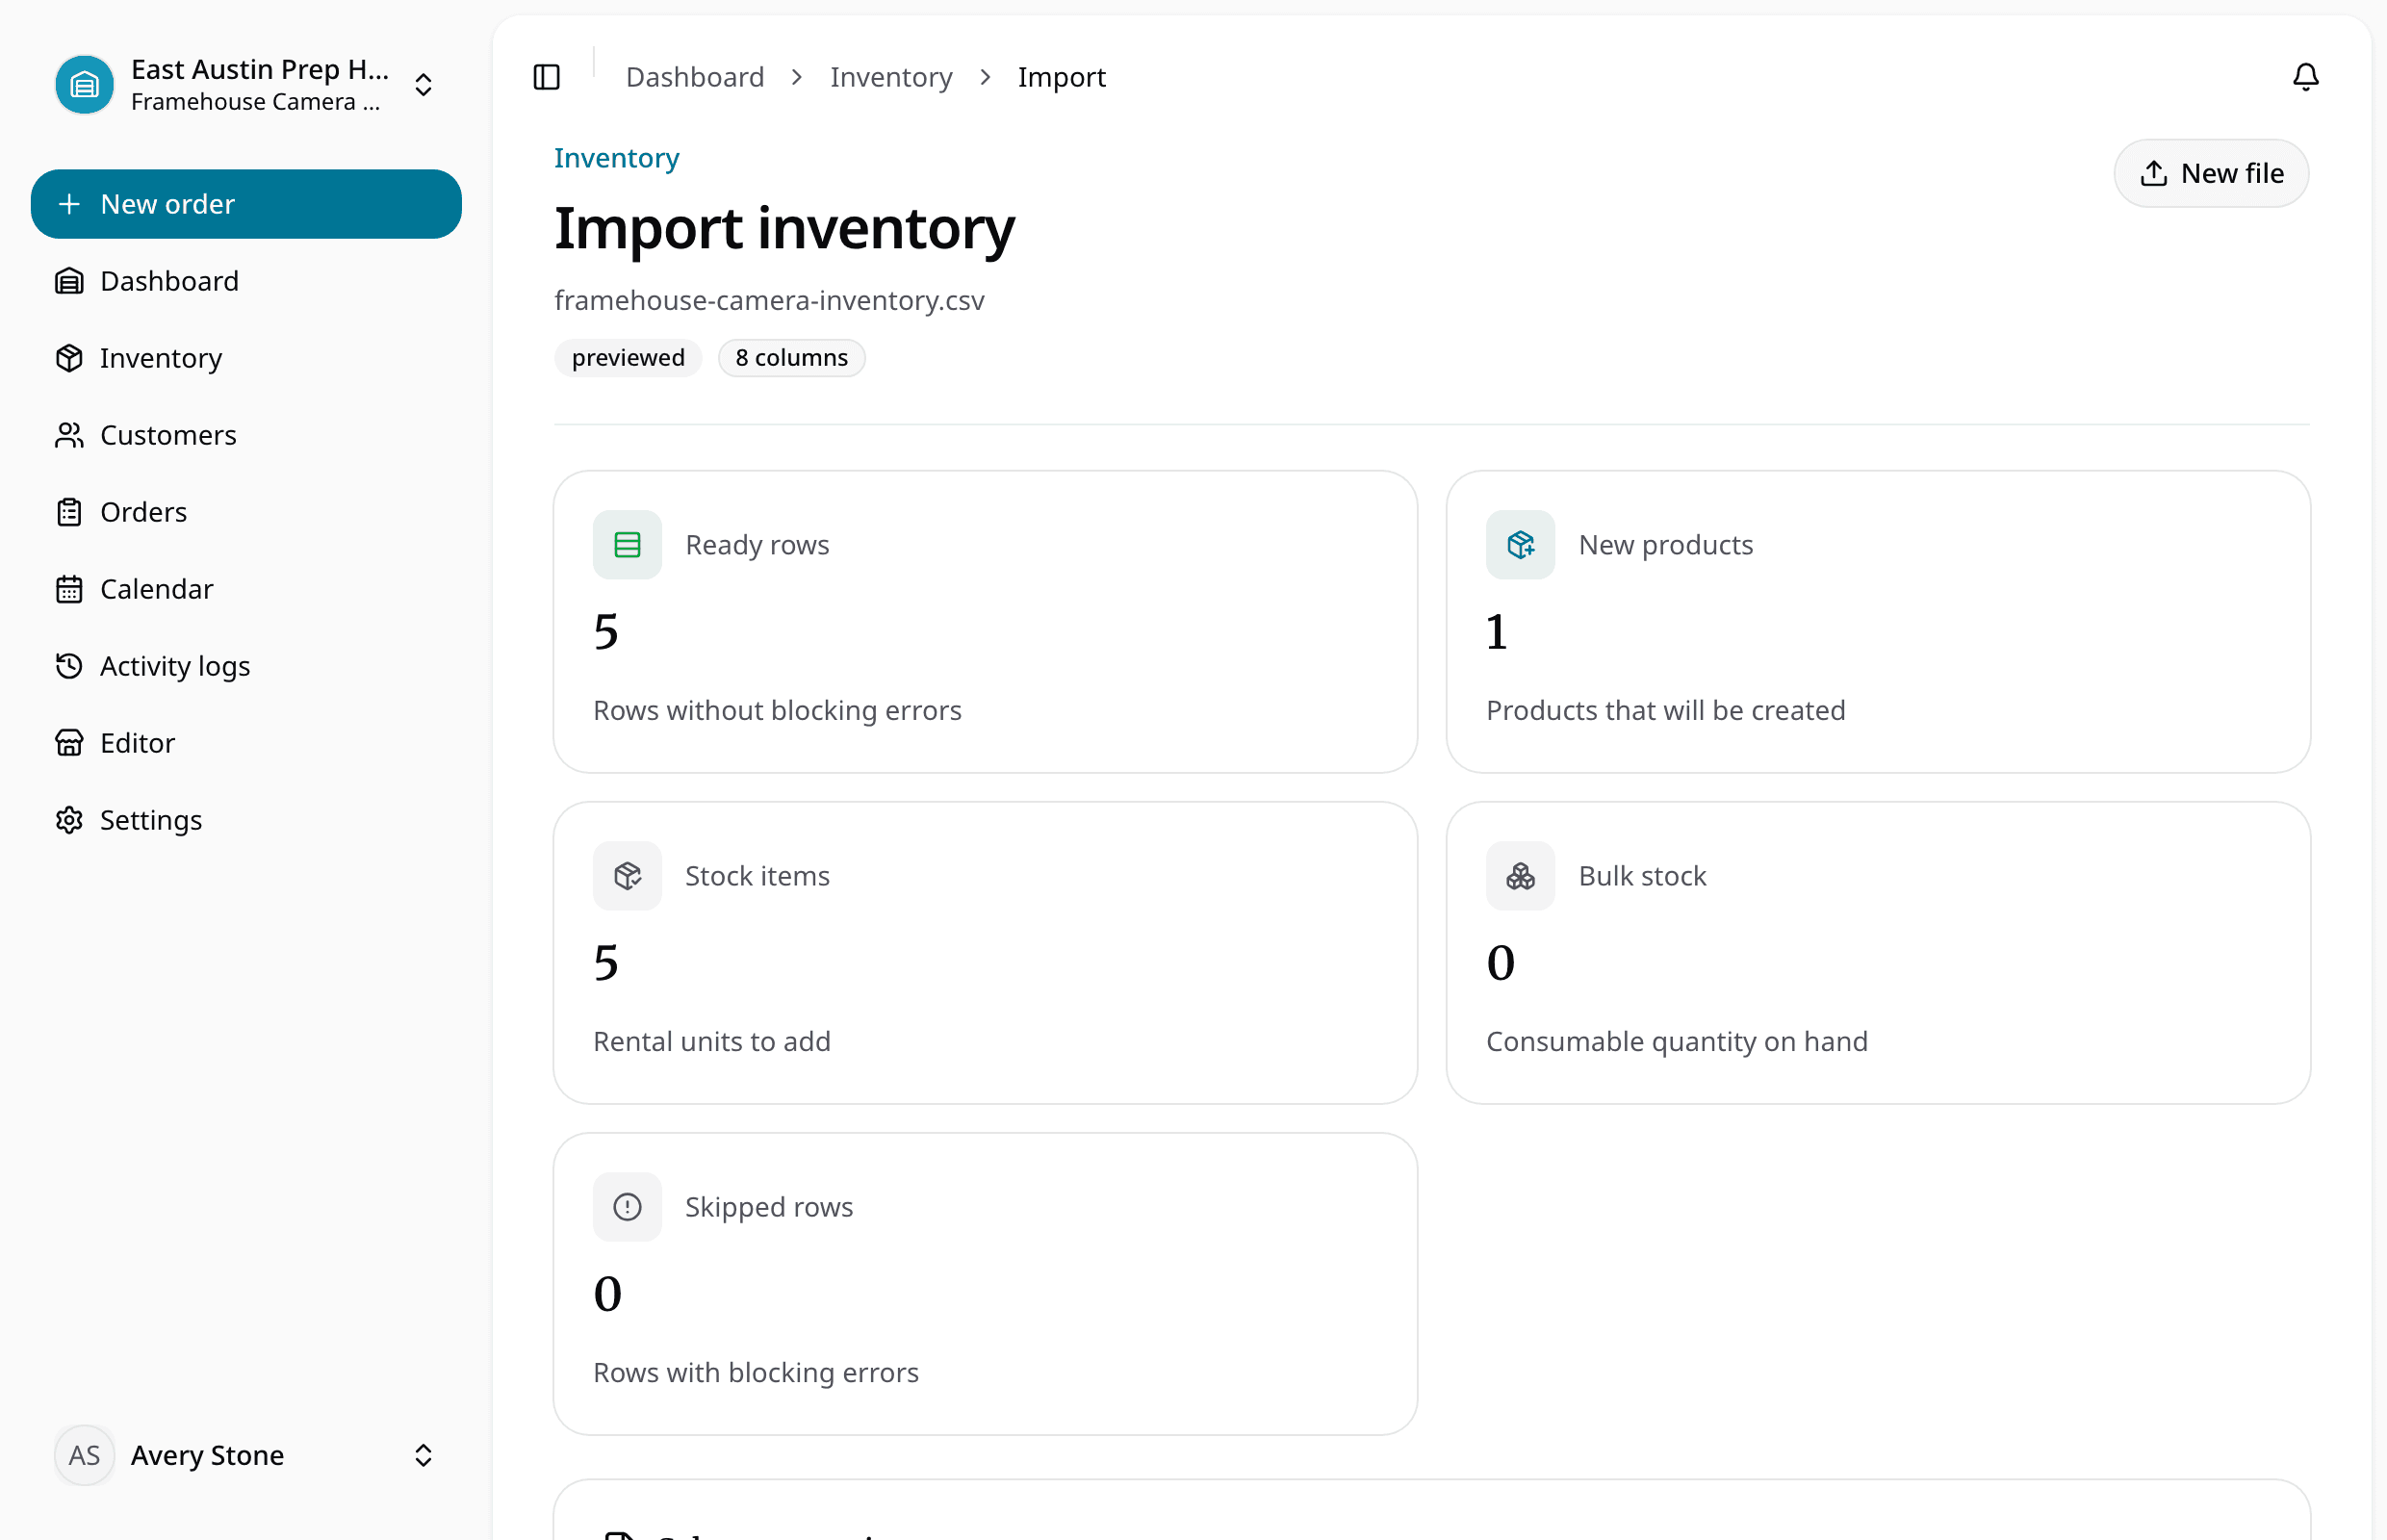
Task: Click the Dashboard house icon in sidebar
Action: point(69,281)
